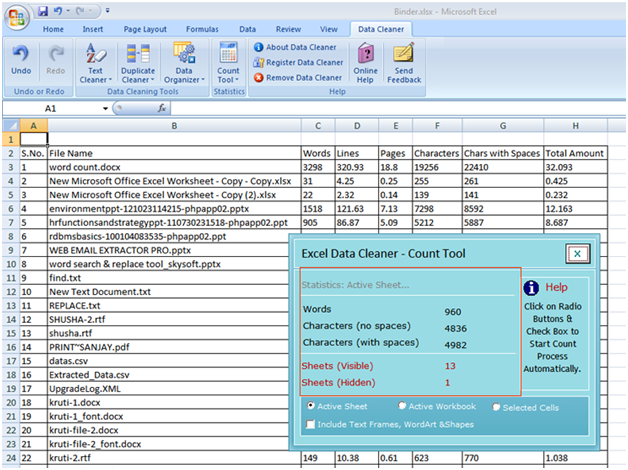
Task: Open Online Help book icon
Action: click(x=365, y=54)
